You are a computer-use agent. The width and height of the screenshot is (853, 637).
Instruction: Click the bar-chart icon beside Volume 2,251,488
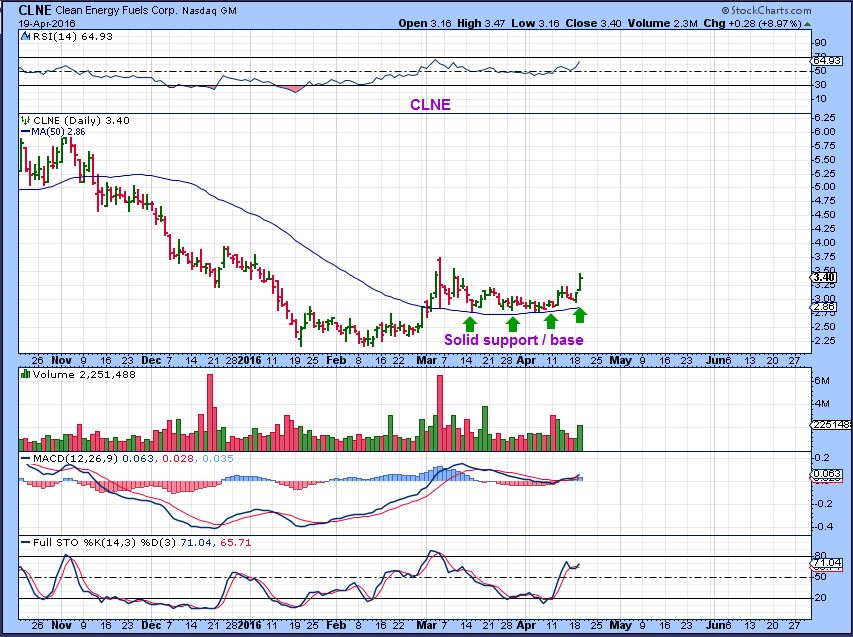pos(25,374)
